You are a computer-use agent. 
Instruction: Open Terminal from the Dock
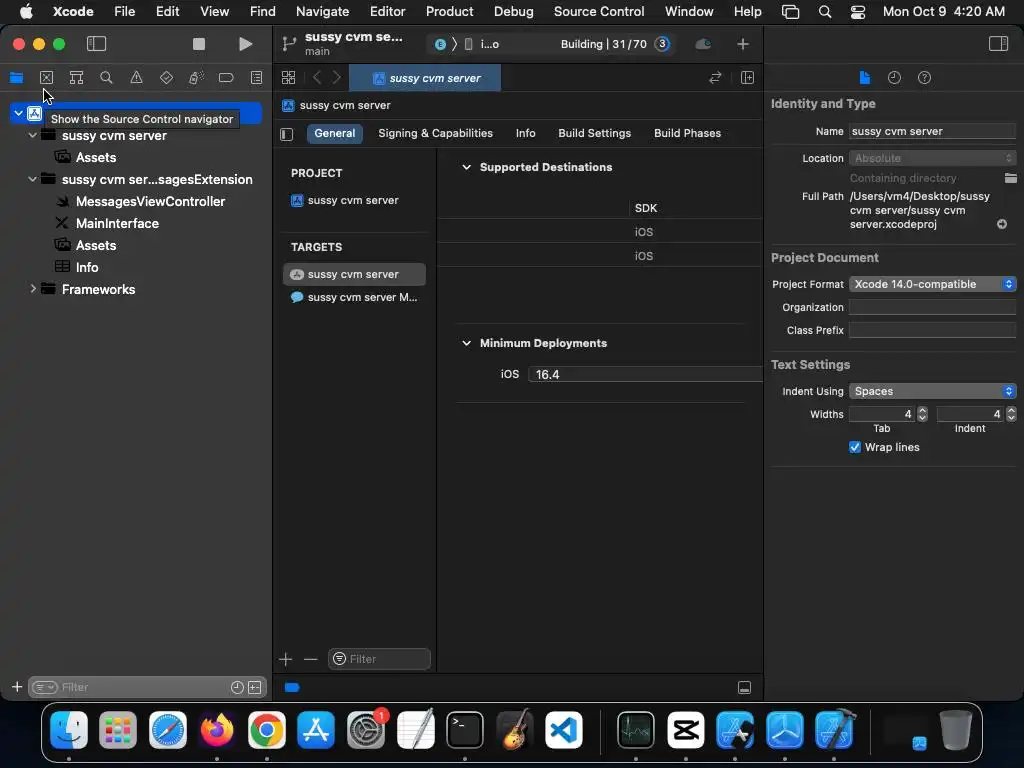click(464, 730)
